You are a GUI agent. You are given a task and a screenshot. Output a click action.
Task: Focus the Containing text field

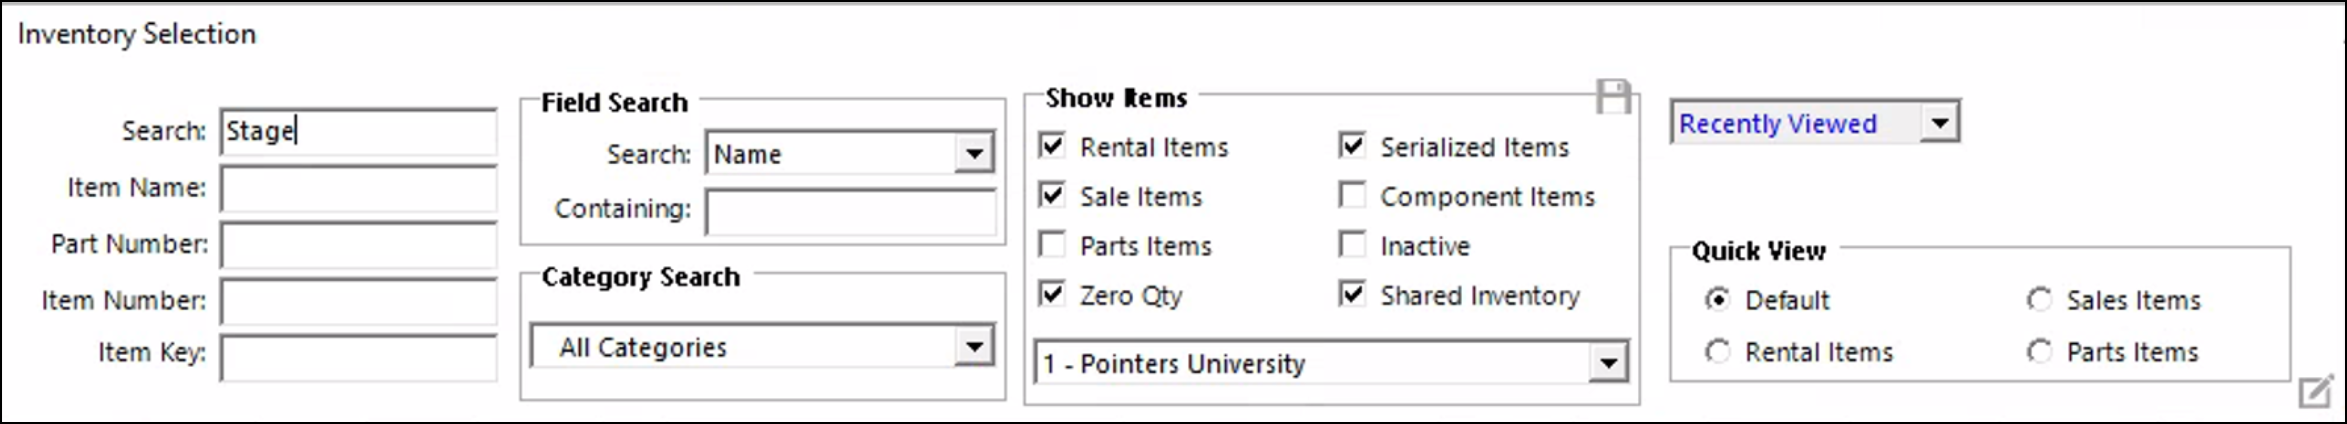pos(850,211)
